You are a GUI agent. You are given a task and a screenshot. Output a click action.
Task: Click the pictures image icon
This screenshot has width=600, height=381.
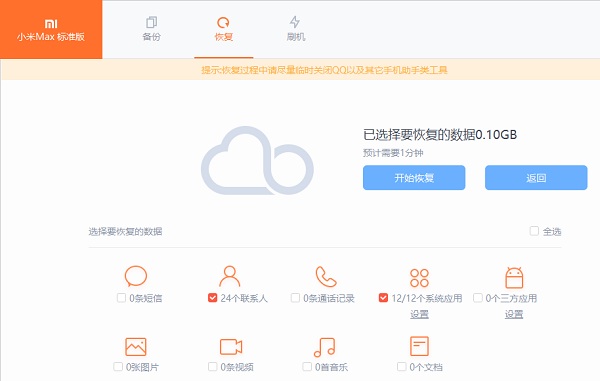point(136,347)
